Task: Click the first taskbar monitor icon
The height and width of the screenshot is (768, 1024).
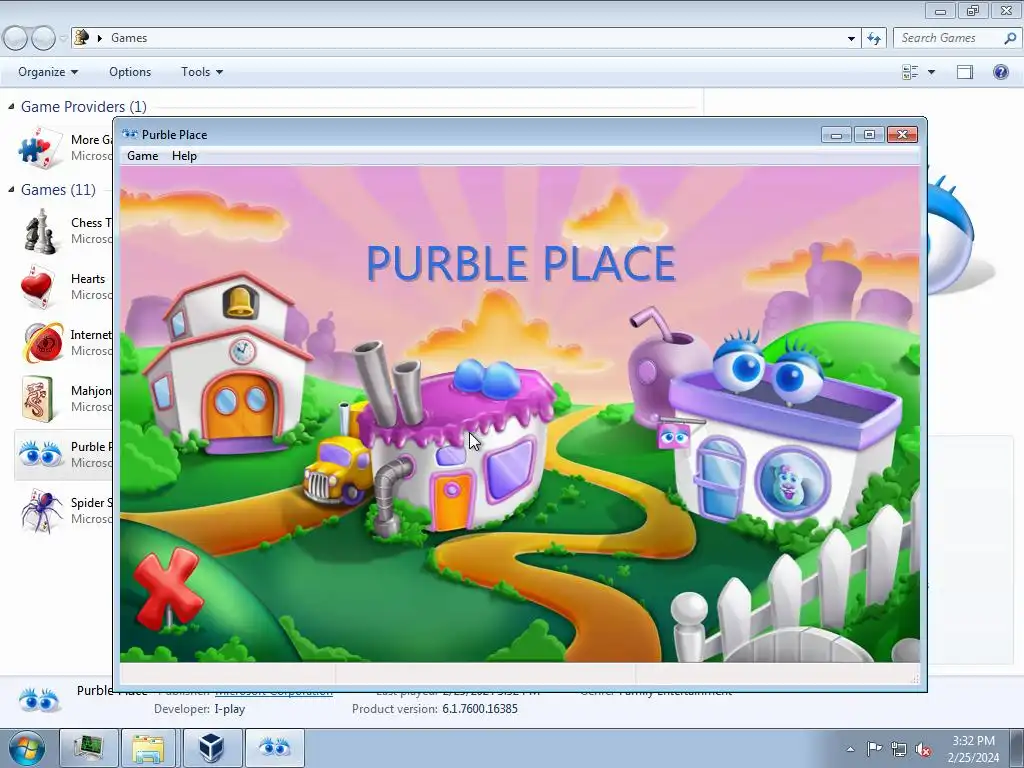Action: click(x=89, y=748)
